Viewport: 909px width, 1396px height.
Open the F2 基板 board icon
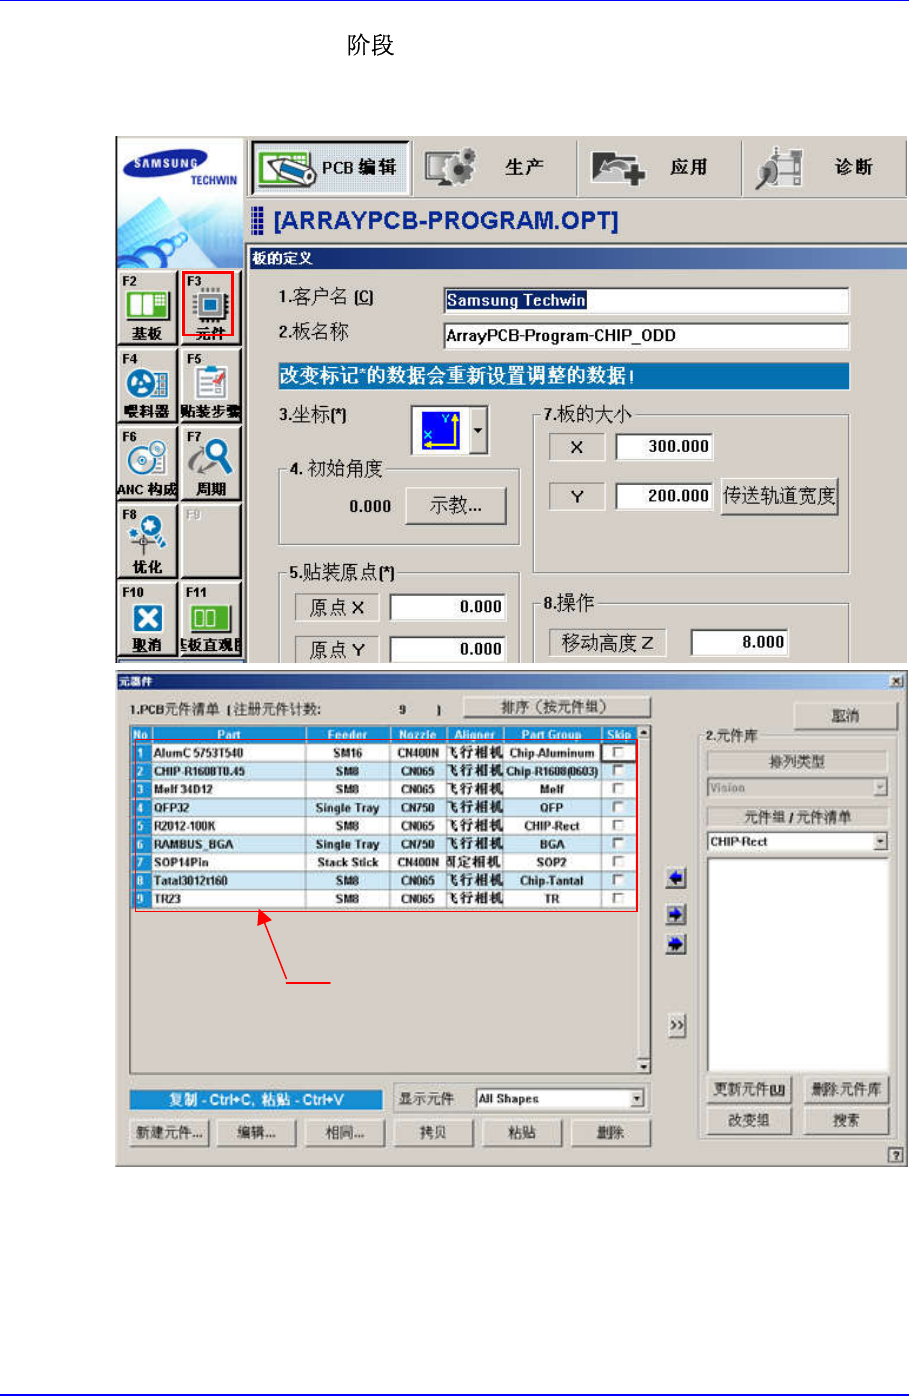click(147, 307)
